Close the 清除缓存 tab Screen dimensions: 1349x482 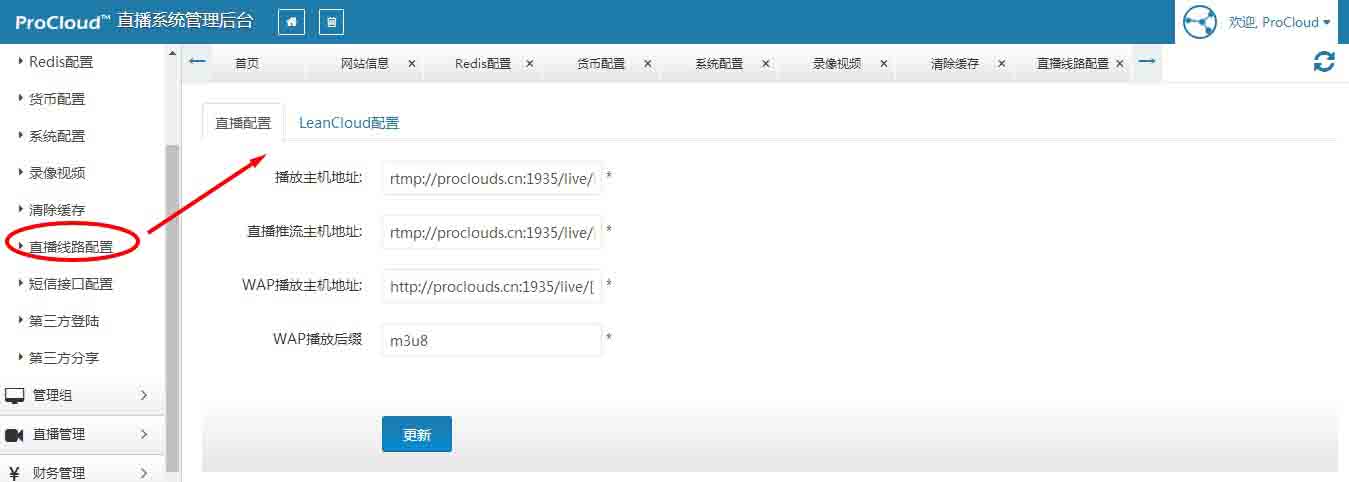[x=1001, y=63]
